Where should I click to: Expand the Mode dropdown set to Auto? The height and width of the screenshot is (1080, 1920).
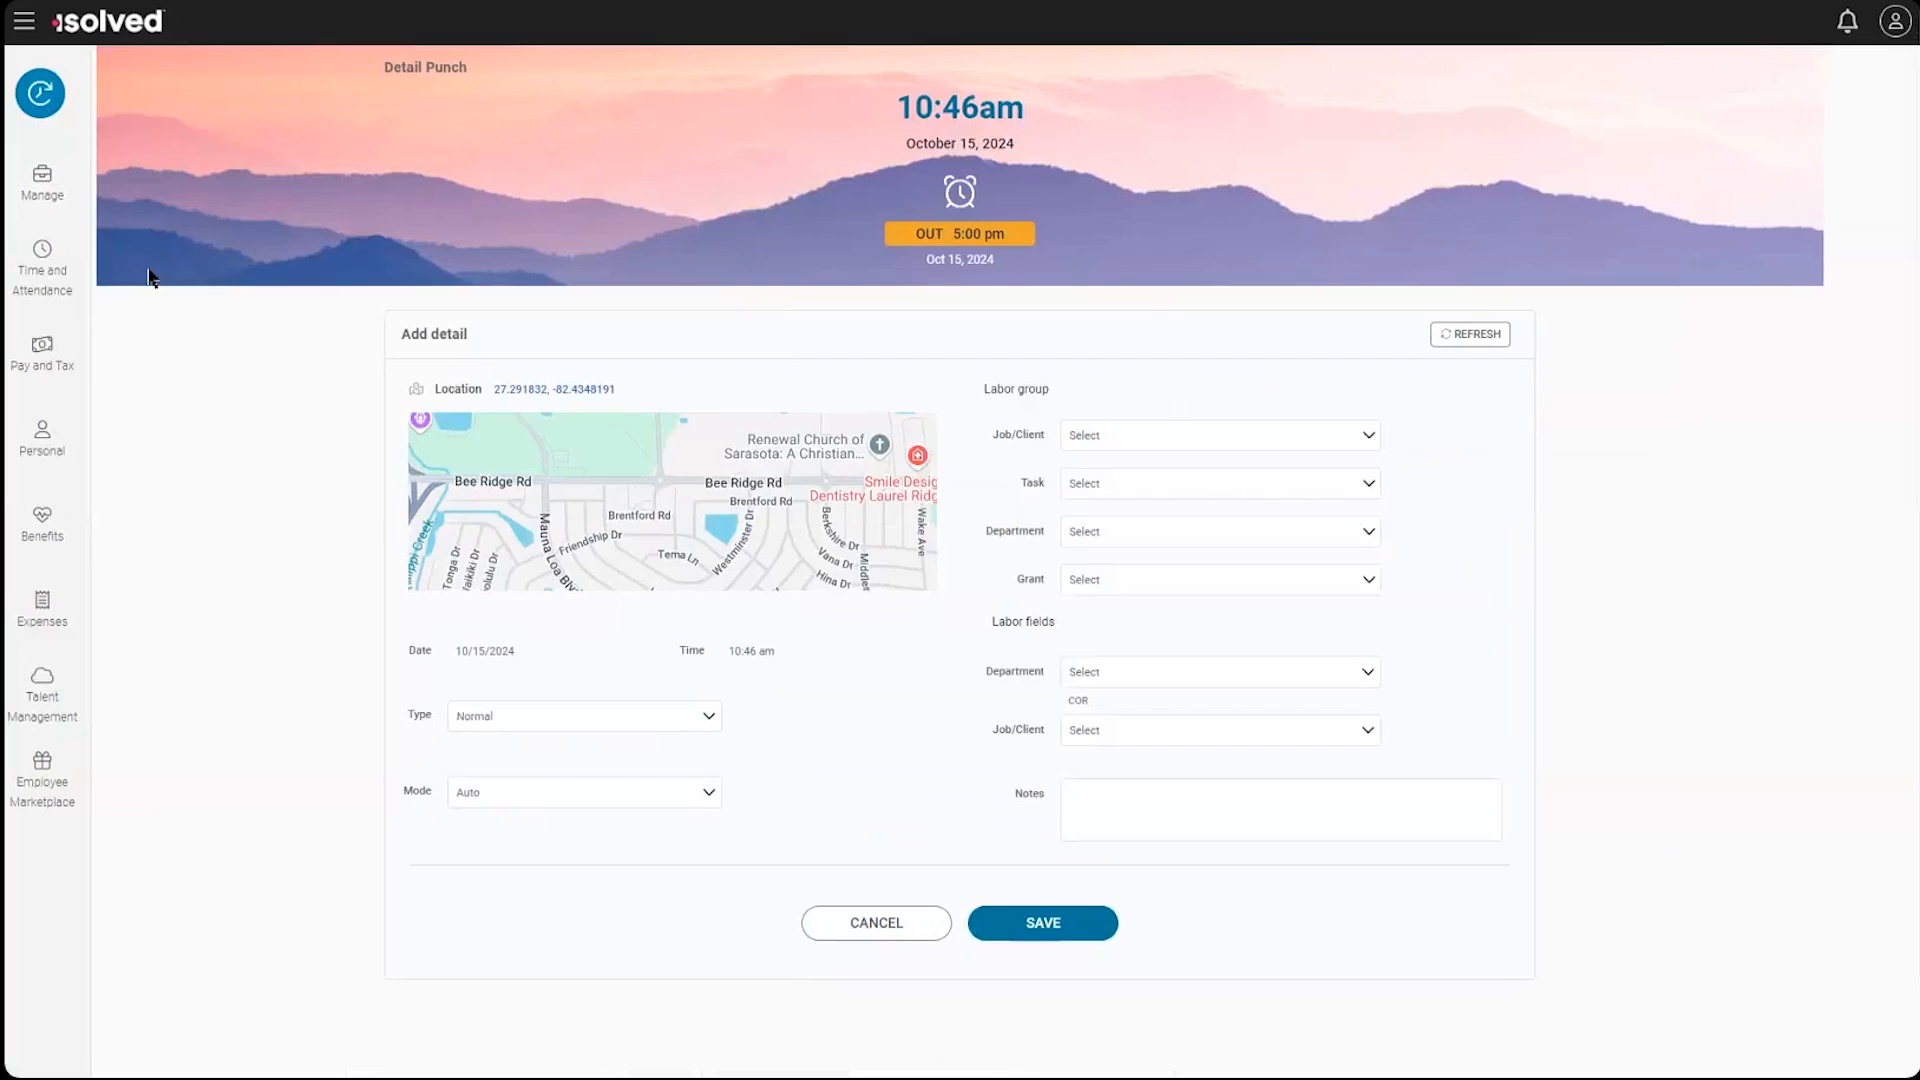point(584,792)
